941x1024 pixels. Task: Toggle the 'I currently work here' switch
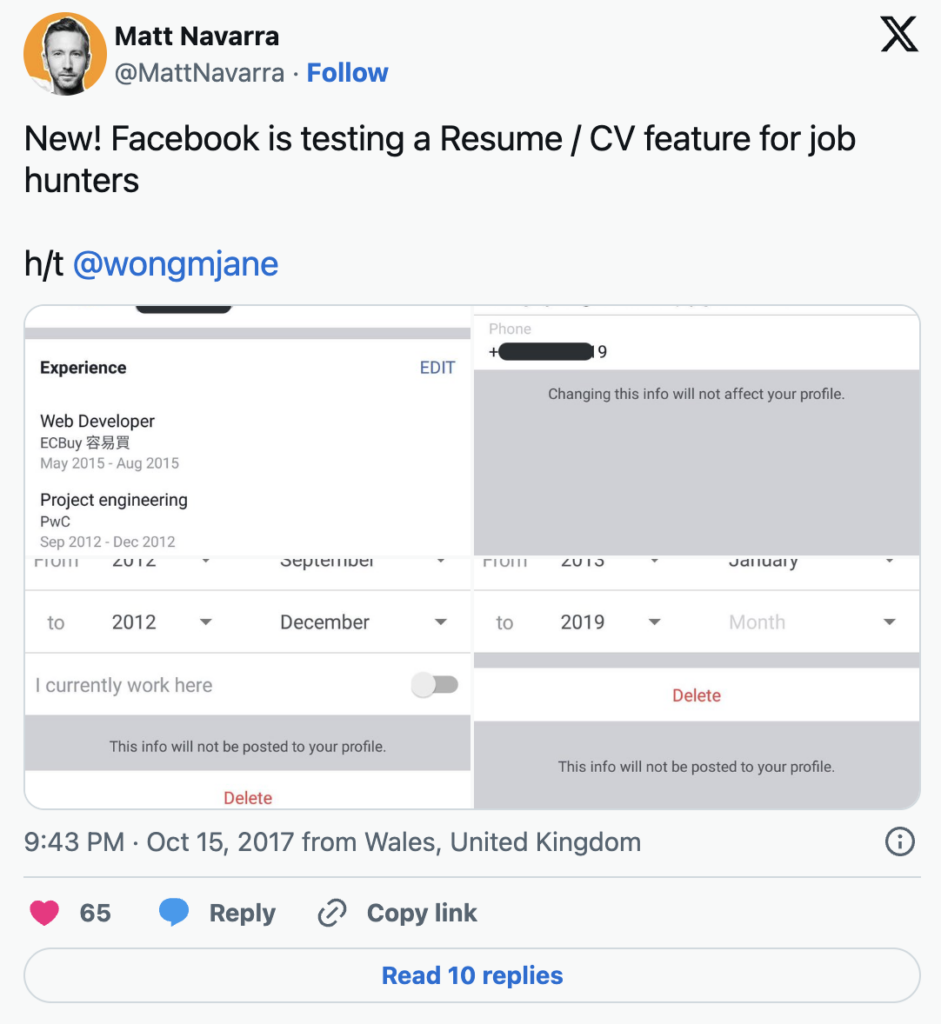(x=435, y=685)
